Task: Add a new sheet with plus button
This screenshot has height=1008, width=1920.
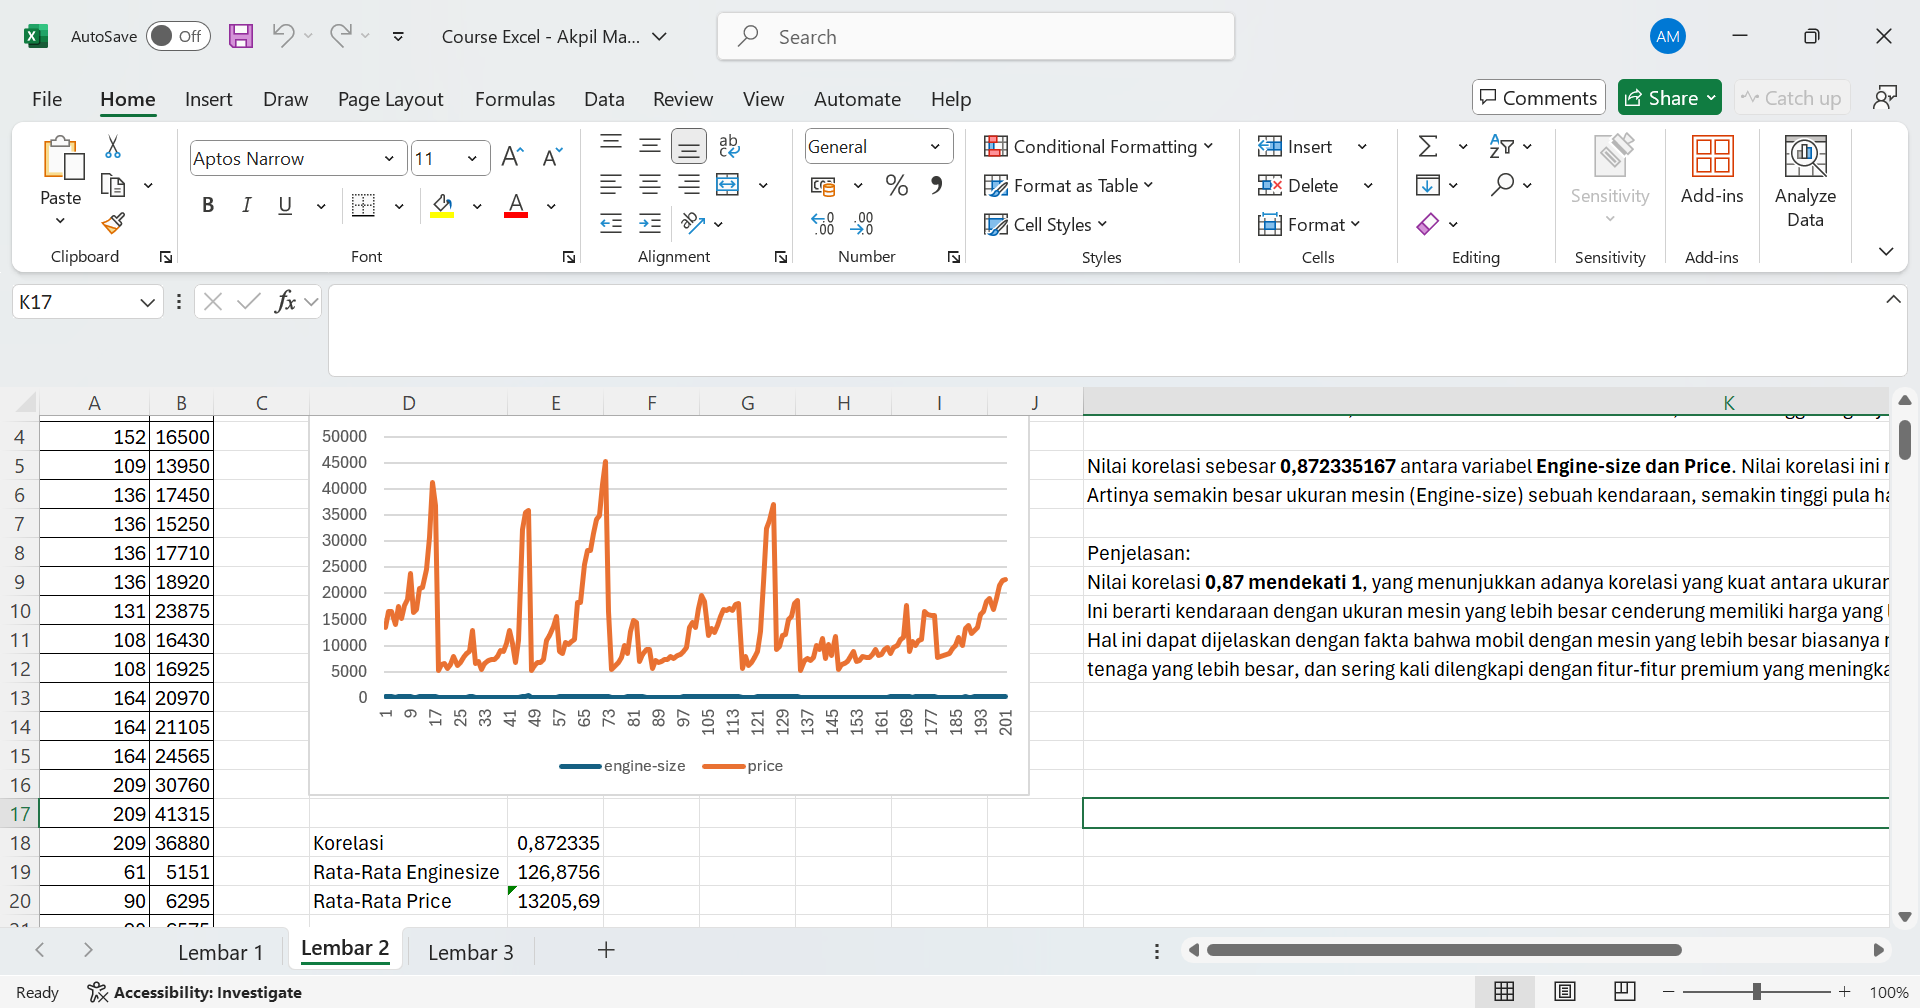Action: (x=606, y=950)
